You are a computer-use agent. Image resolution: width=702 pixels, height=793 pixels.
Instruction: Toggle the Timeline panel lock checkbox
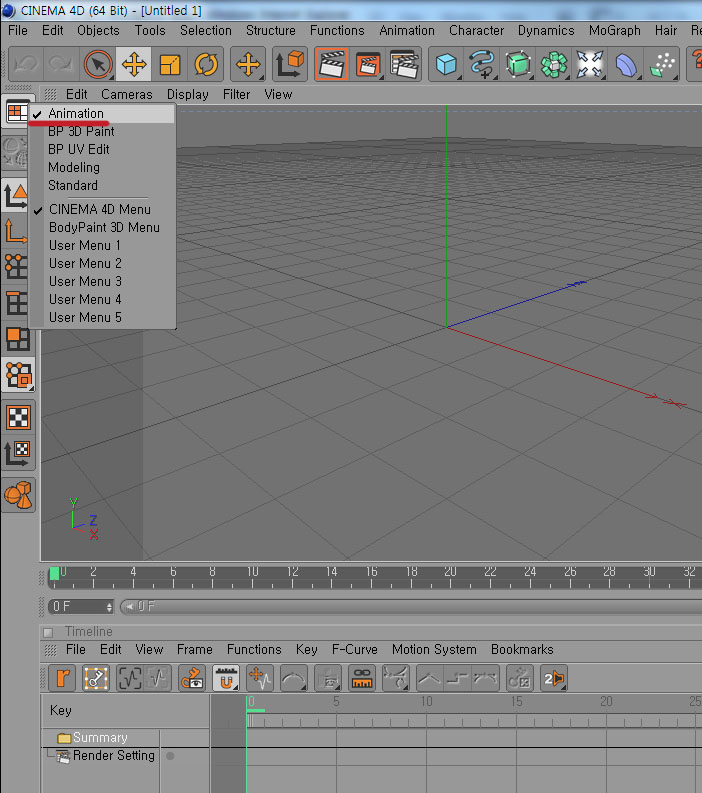48,632
